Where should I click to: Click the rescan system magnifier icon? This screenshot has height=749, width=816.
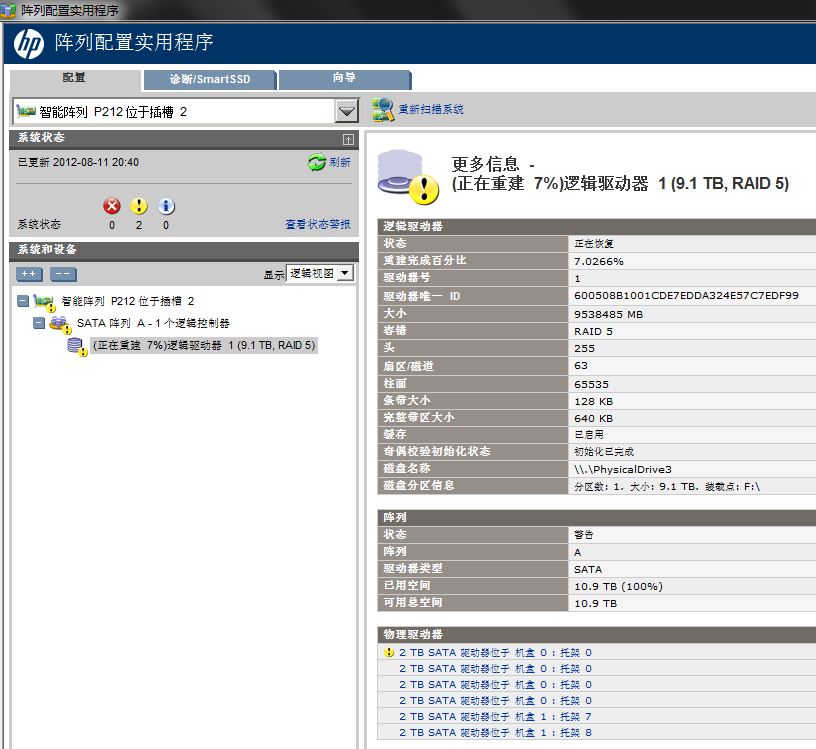[383, 109]
